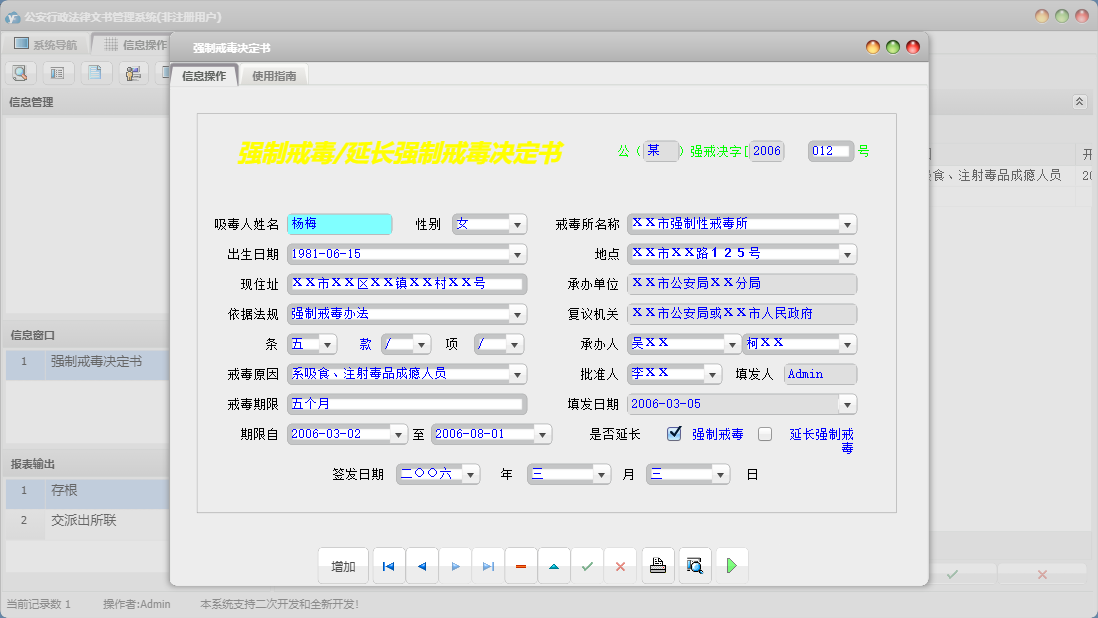Switch to the 使用指南 tab
Screen dimensions: 1098x618
[x=272, y=74]
